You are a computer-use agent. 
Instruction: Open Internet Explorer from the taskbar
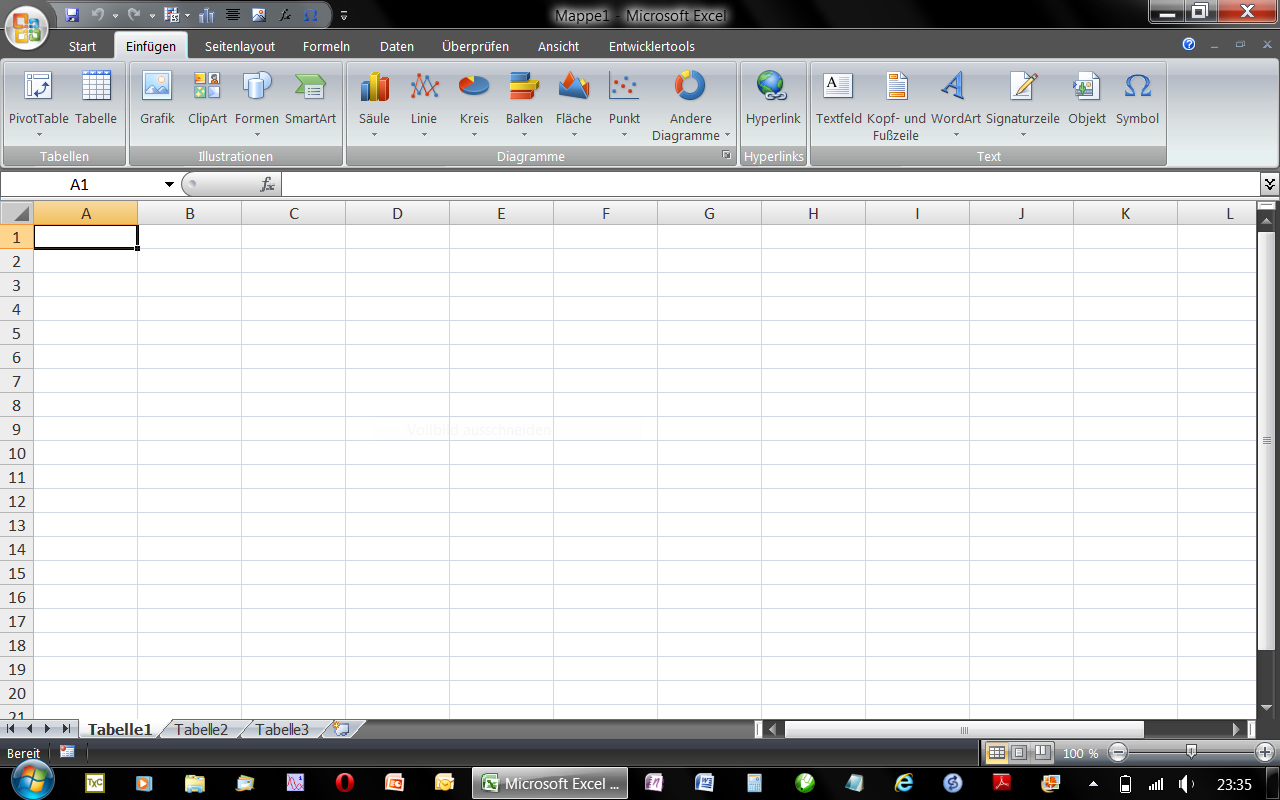pyautogui.click(x=904, y=783)
